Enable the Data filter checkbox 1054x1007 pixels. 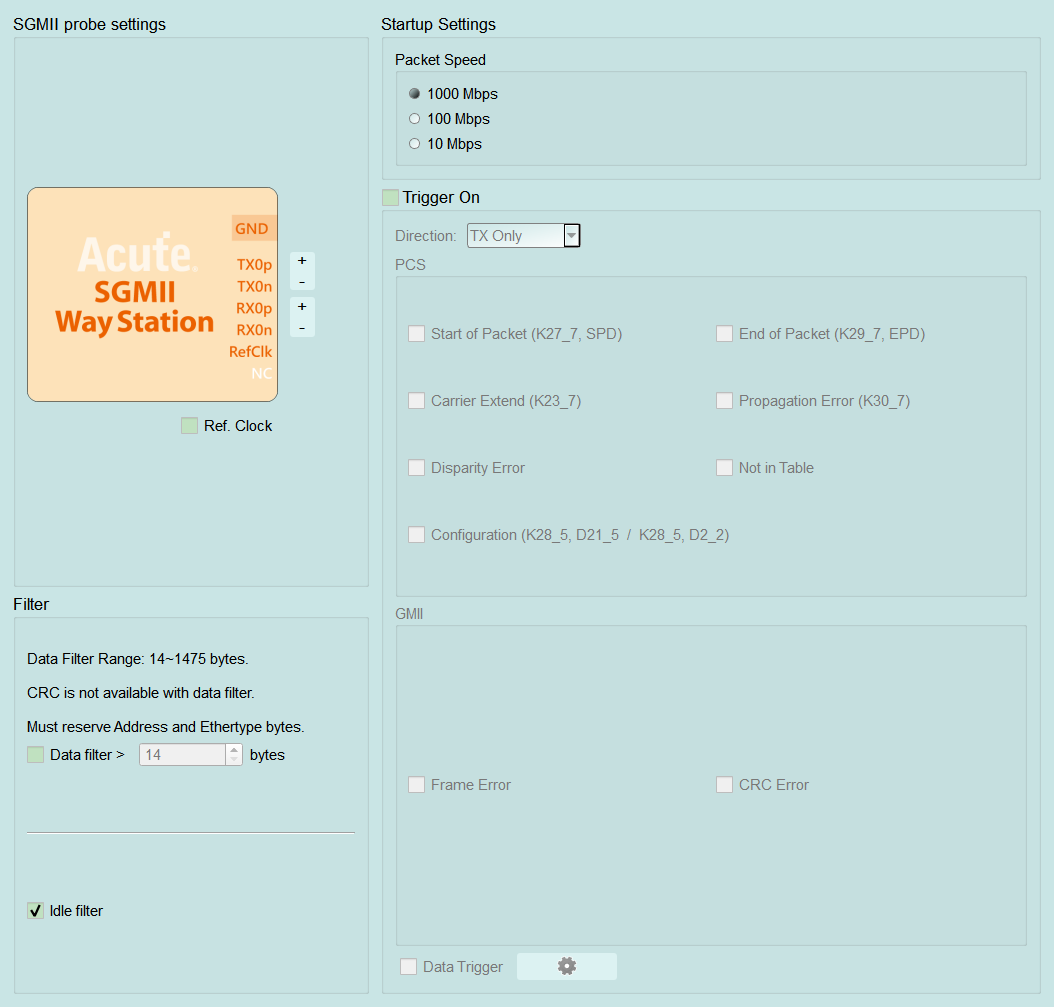click(x=36, y=755)
